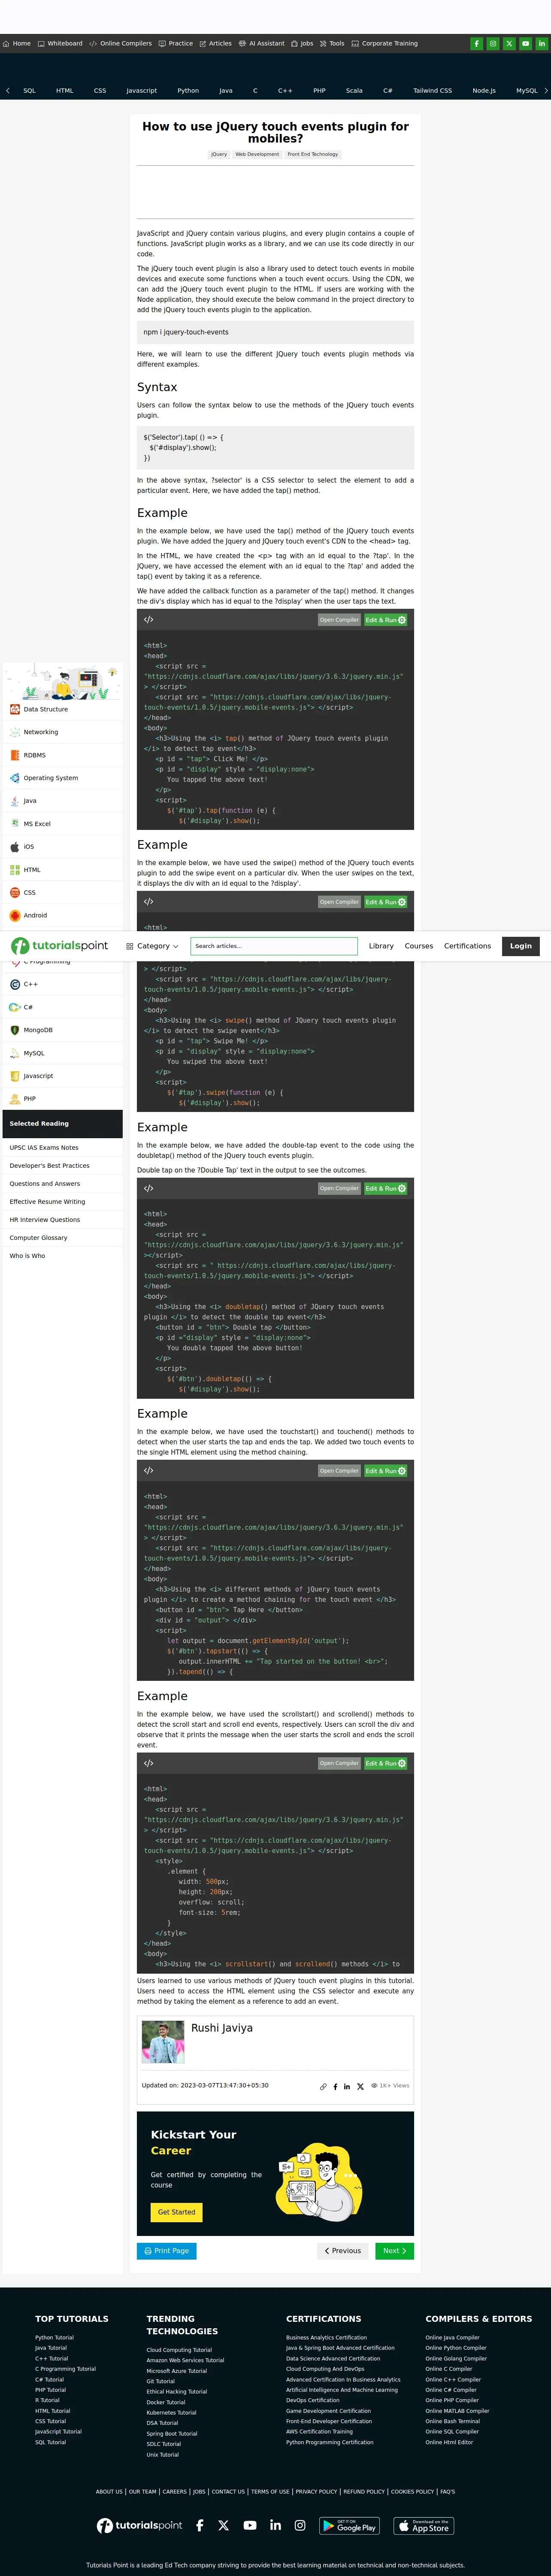Click the tutorialspoint logo in sticky header
The image size is (551, 2576).
60,945
